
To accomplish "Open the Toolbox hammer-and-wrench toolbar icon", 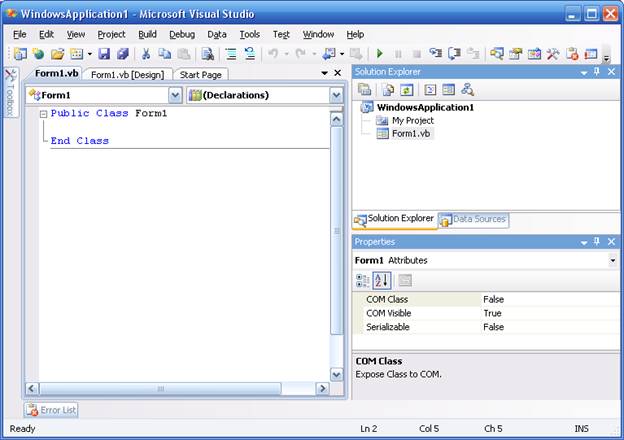I will (x=553, y=53).
